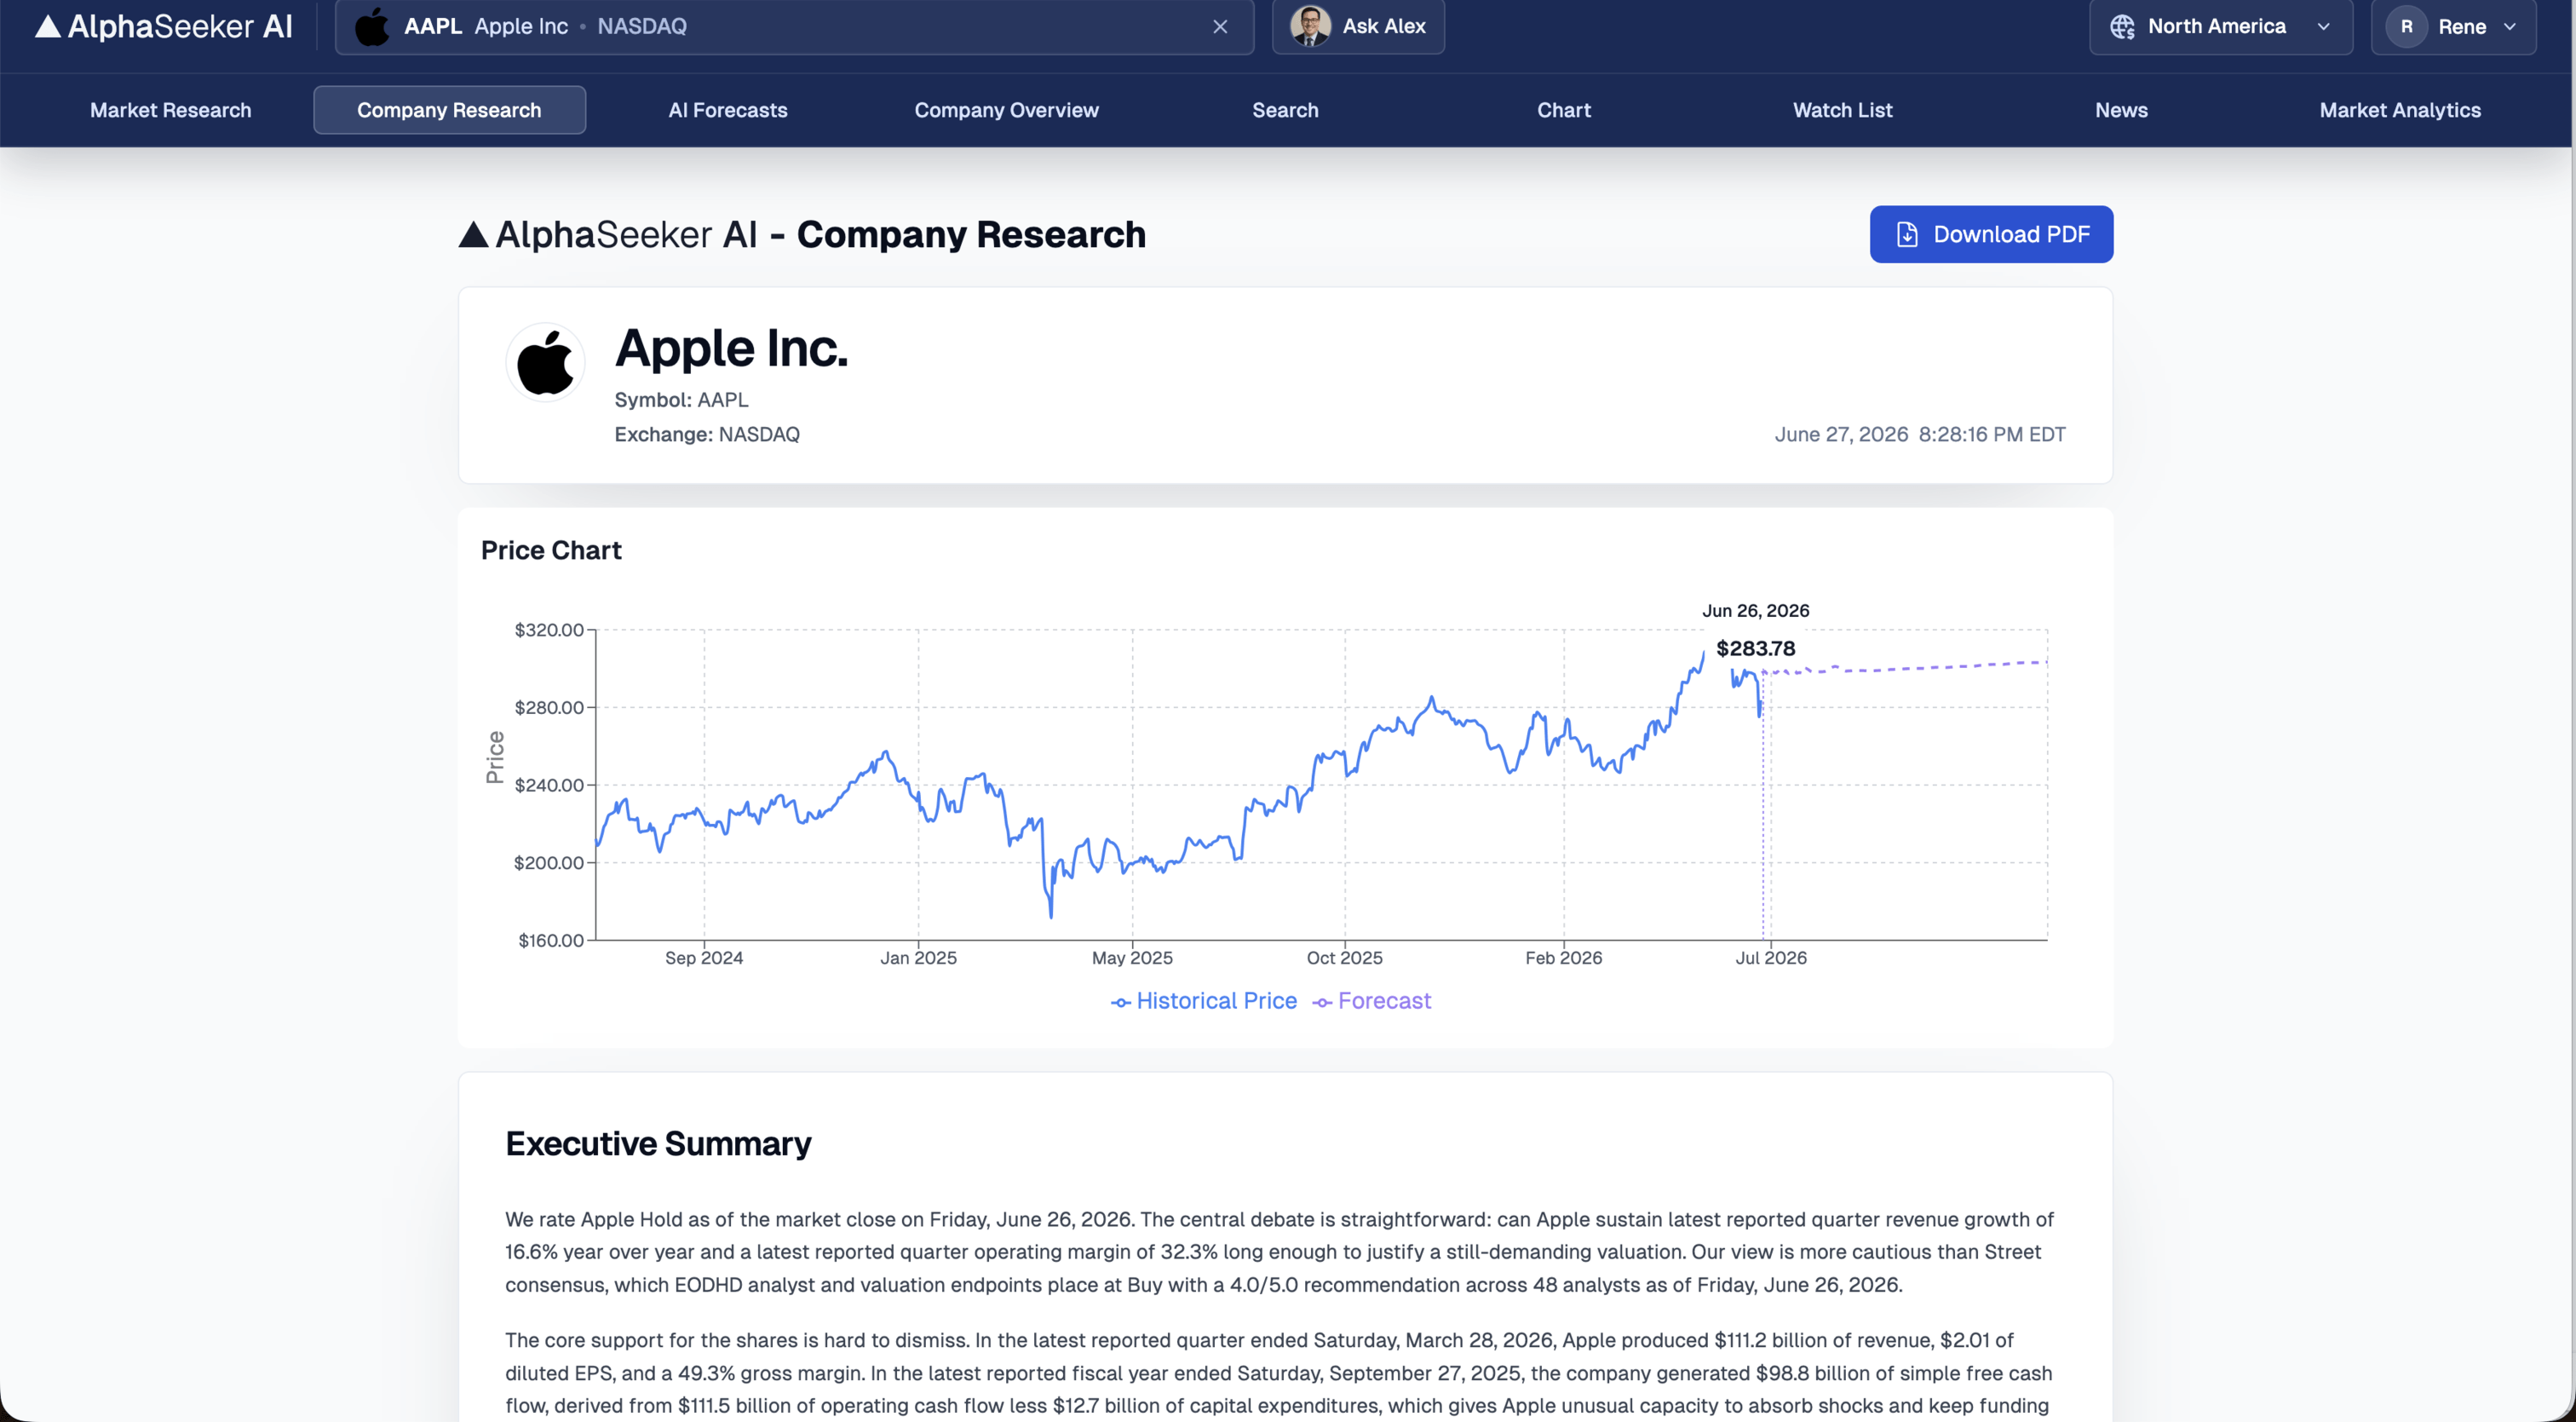Click the AlphaSeeker triangle logo in page title
Image resolution: width=2576 pixels, height=1422 pixels.
(473, 234)
